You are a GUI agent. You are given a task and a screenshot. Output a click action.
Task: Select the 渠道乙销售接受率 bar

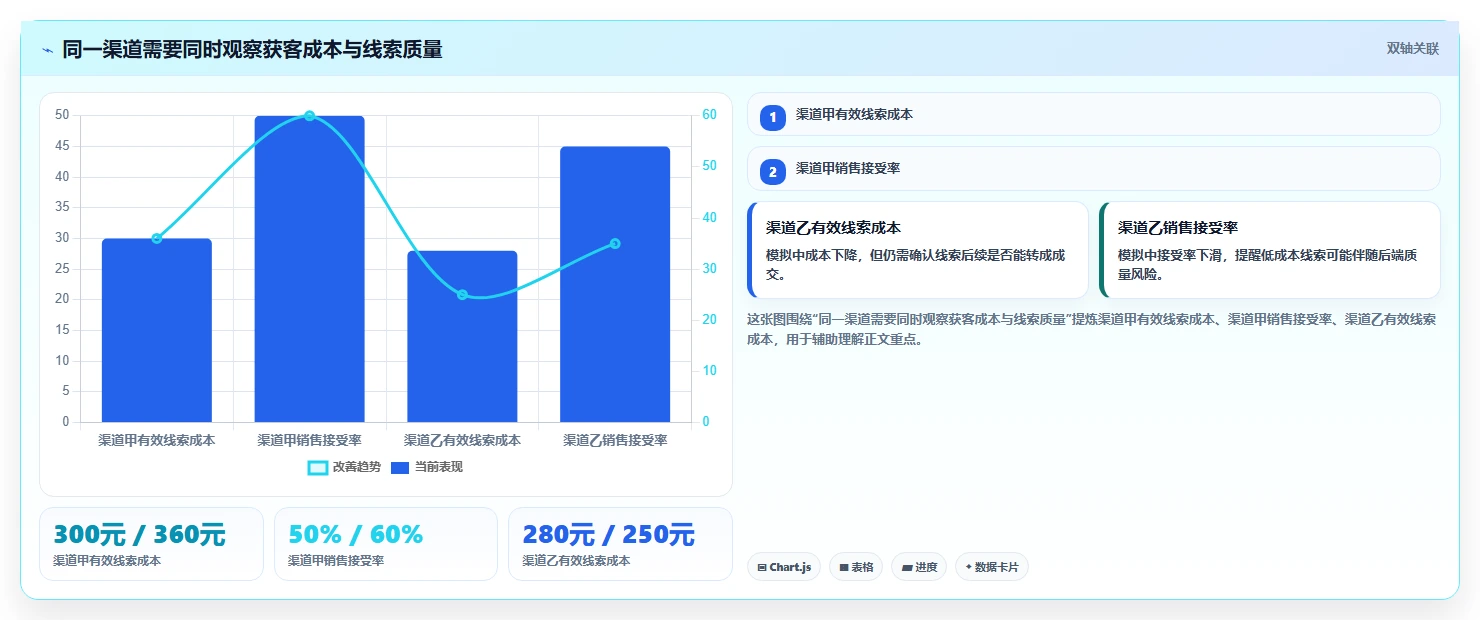[615, 284]
